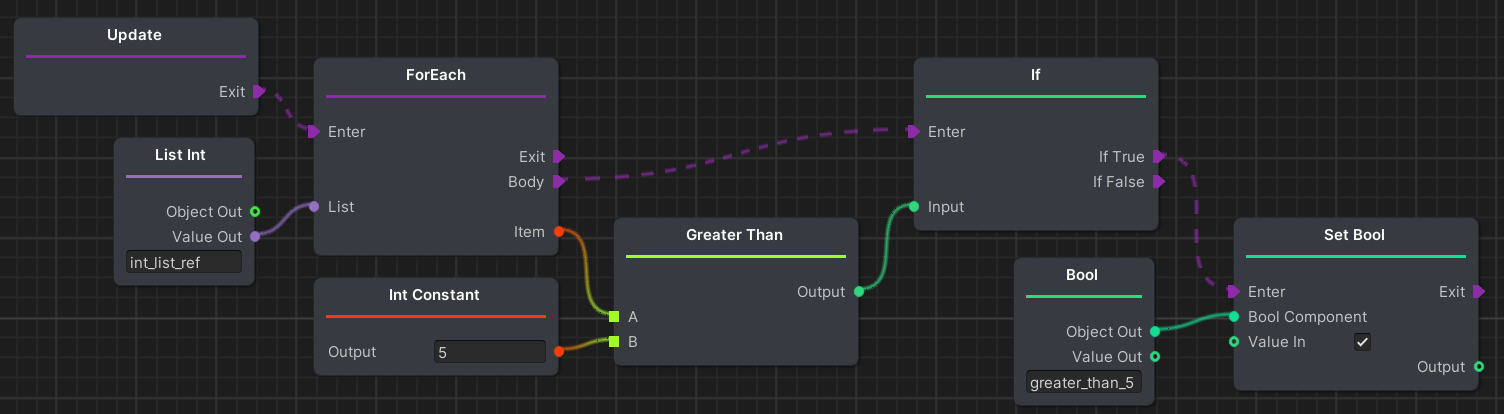Viewport: 1504px width, 414px height.
Task: Click the If True output port
Action: click(1158, 156)
